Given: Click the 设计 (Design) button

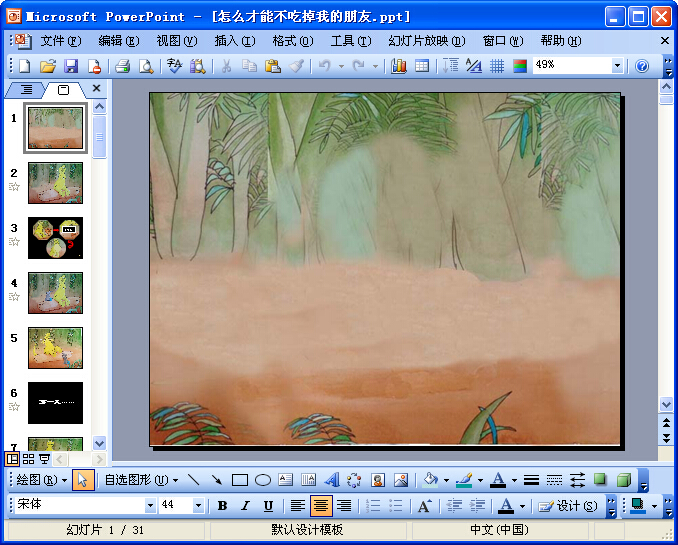Looking at the screenshot, I should pyautogui.click(x=568, y=506).
